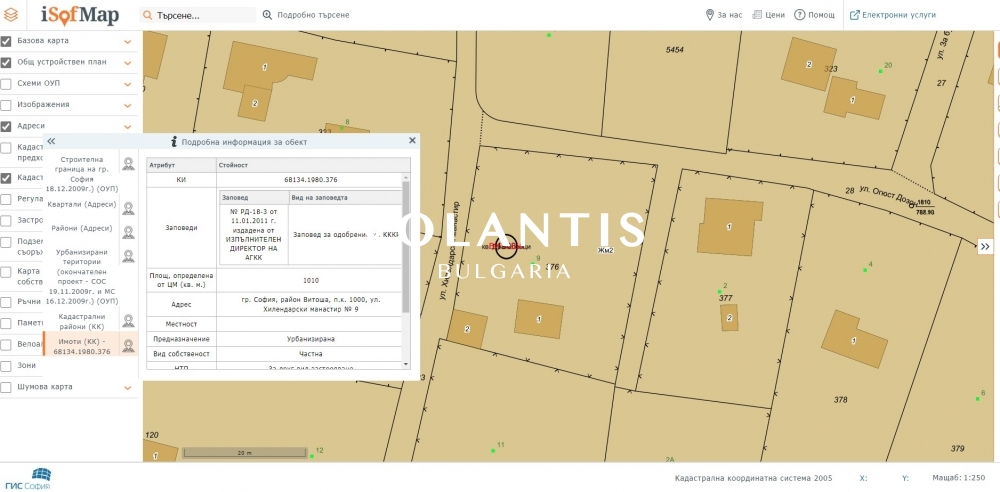Expand the Изображения chevron

tap(128, 105)
